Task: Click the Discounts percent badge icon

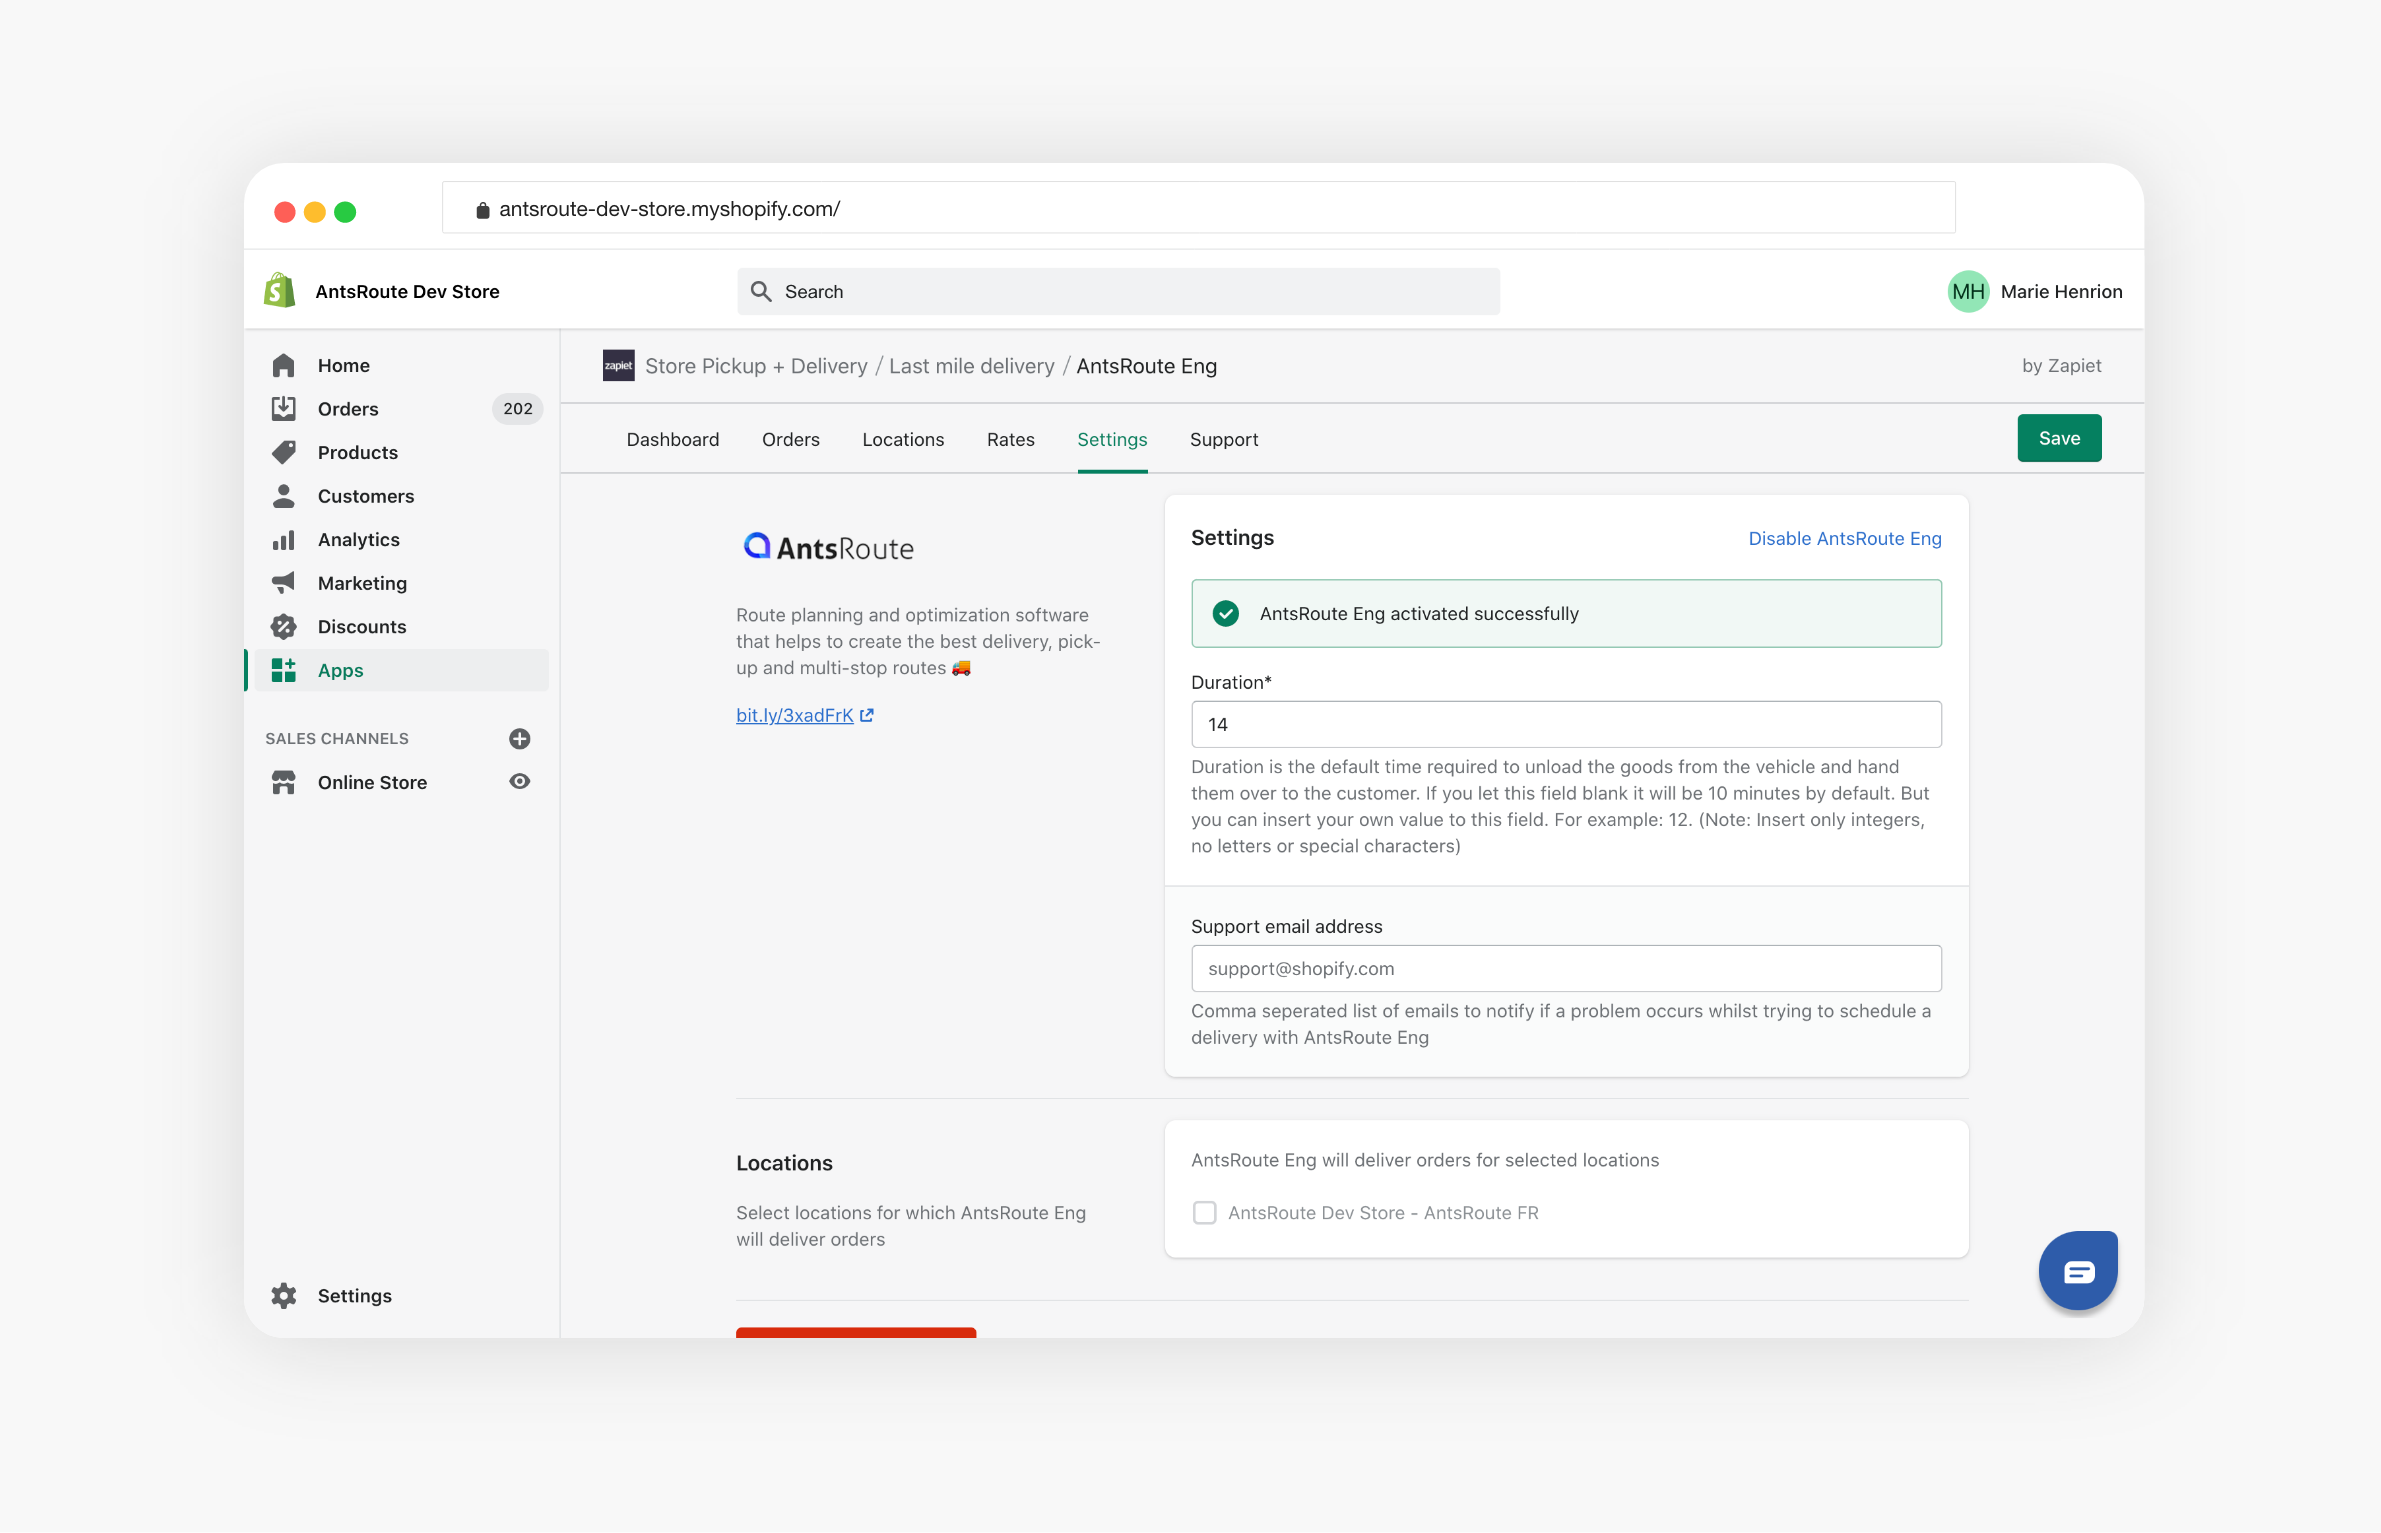Action: coord(283,627)
